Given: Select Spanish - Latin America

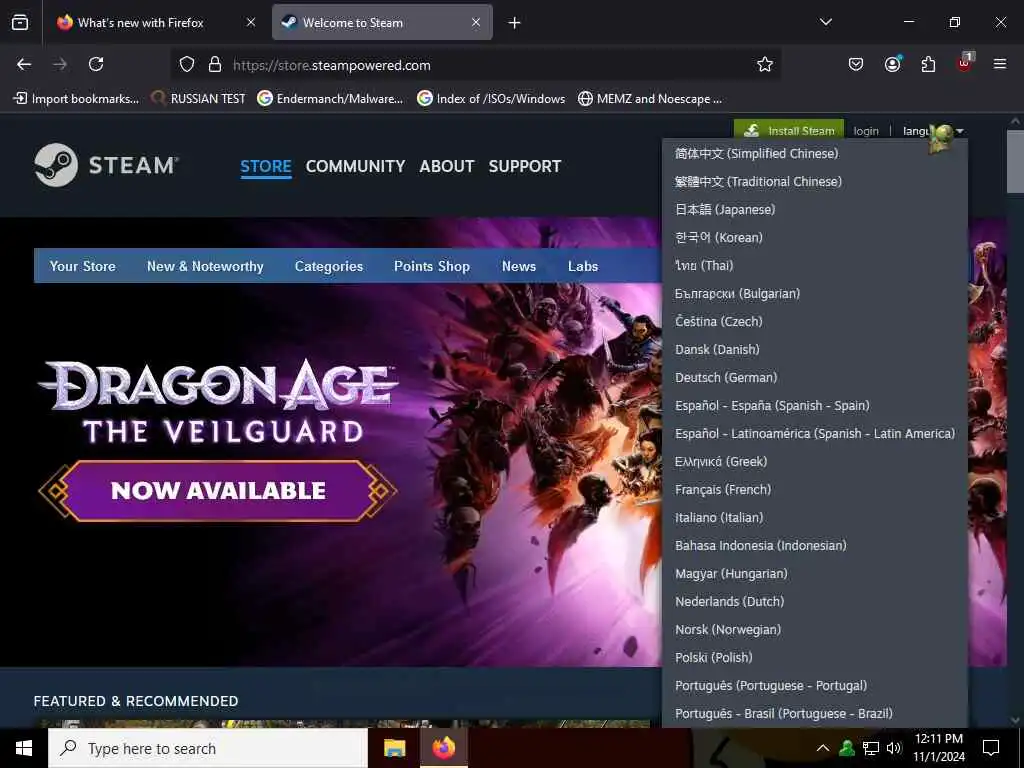Looking at the screenshot, I should (x=815, y=434).
